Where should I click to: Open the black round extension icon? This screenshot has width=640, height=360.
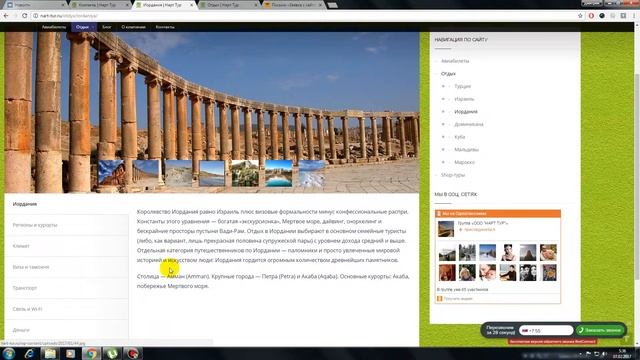coord(602,16)
